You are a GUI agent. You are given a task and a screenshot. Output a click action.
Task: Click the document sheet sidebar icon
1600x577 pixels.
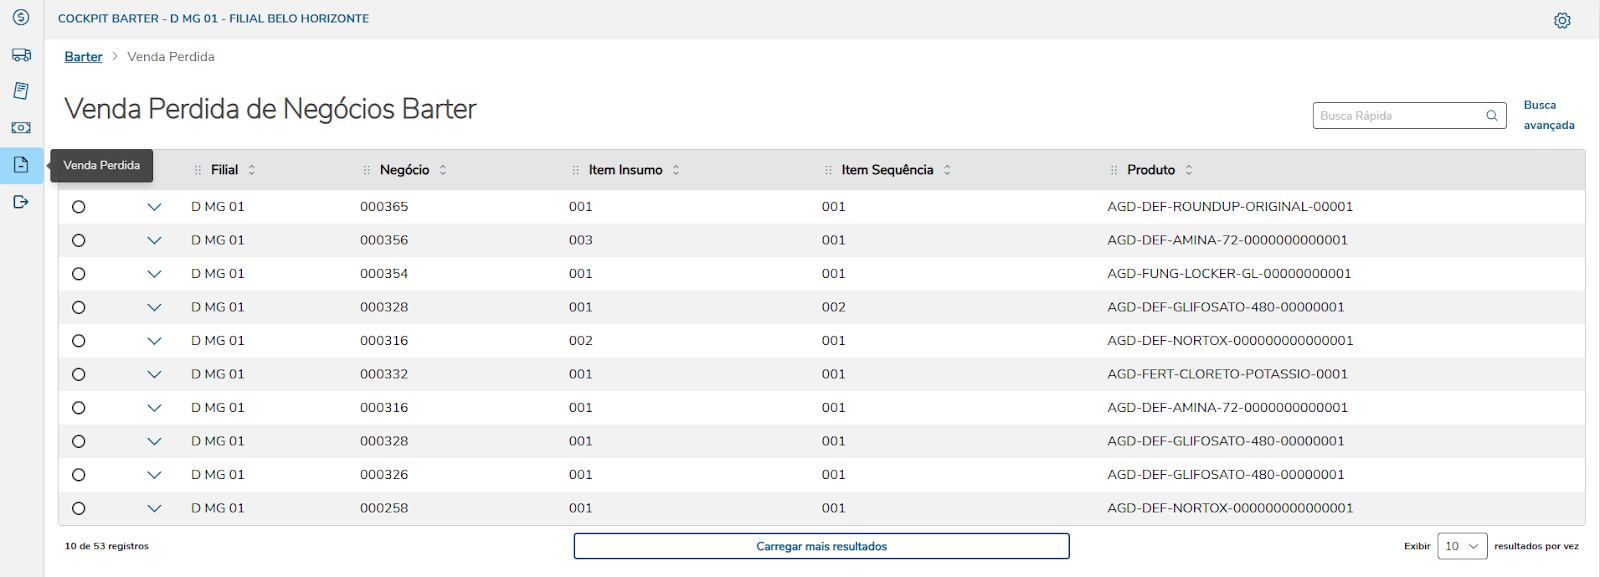pyautogui.click(x=21, y=91)
